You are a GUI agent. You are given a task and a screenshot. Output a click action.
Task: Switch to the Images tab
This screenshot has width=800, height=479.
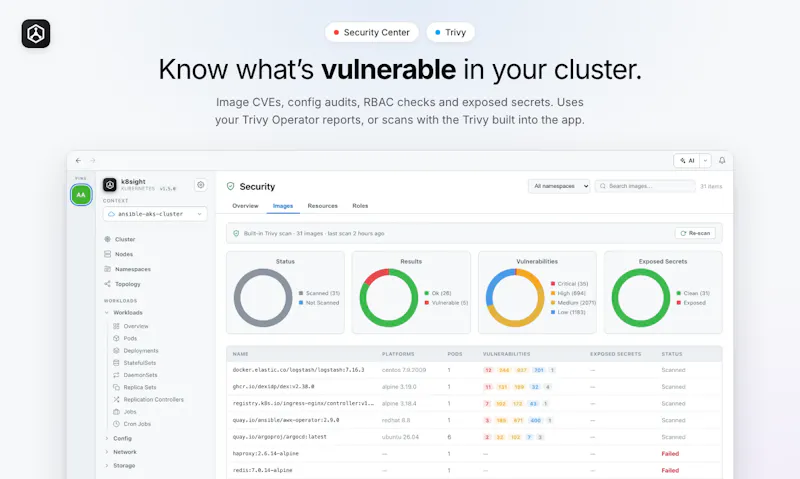(283, 206)
